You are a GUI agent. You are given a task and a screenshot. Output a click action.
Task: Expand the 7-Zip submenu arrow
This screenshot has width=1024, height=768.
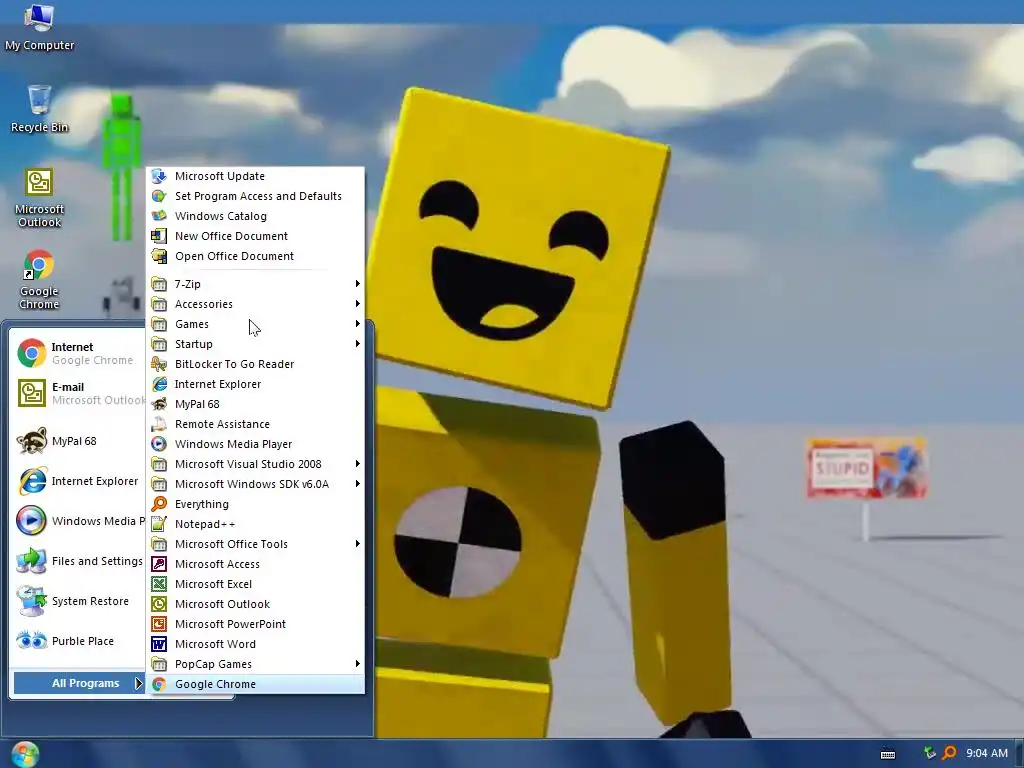coord(357,283)
